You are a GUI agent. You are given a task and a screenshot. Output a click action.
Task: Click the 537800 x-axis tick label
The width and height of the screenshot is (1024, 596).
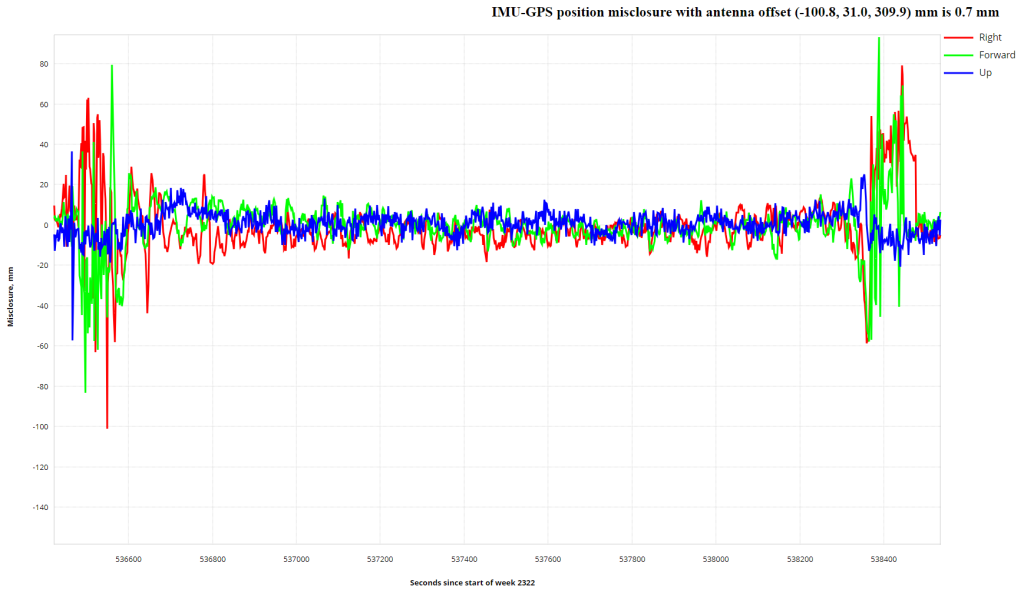pyautogui.click(x=632, y=559)
